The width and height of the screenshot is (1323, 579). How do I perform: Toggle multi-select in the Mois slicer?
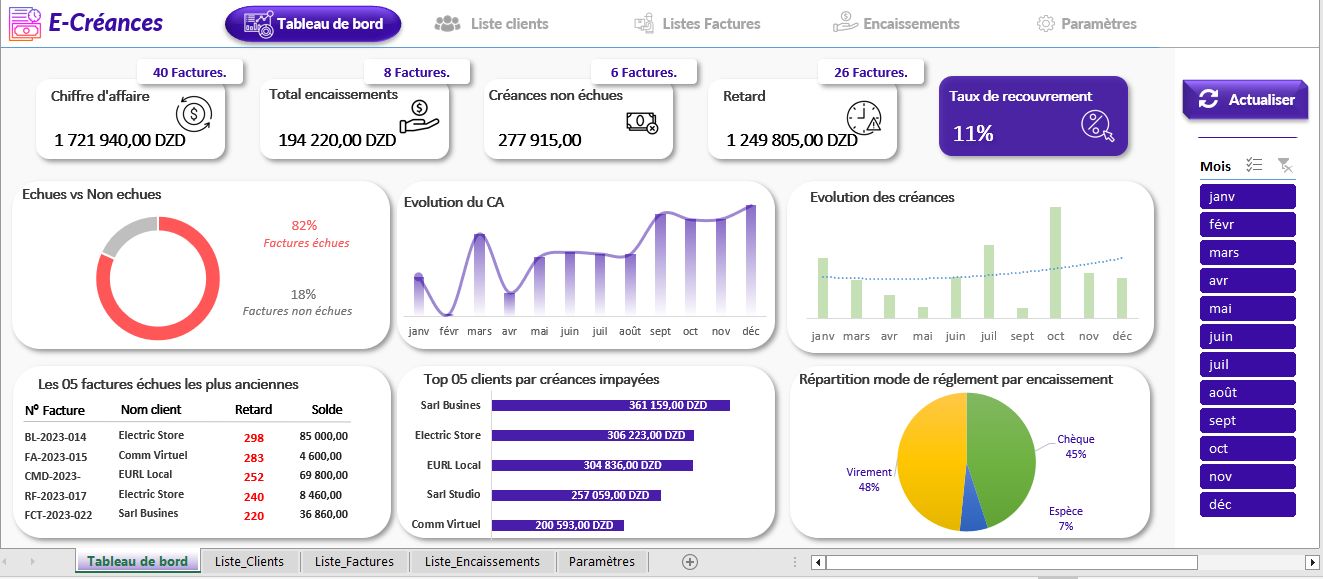click(x=1254, y=166)
